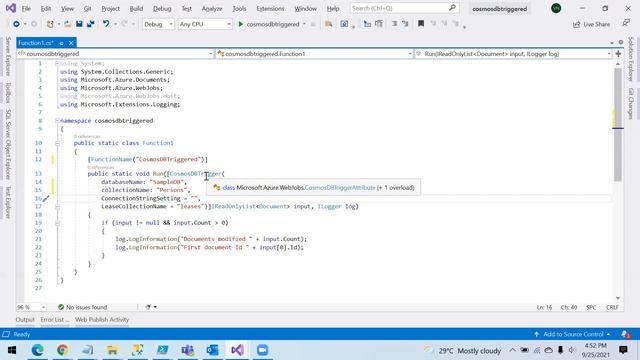Click the Navigate Backward toolbar icon
Image resolution: width=640 pixels, height=360 pixels.
16,24
